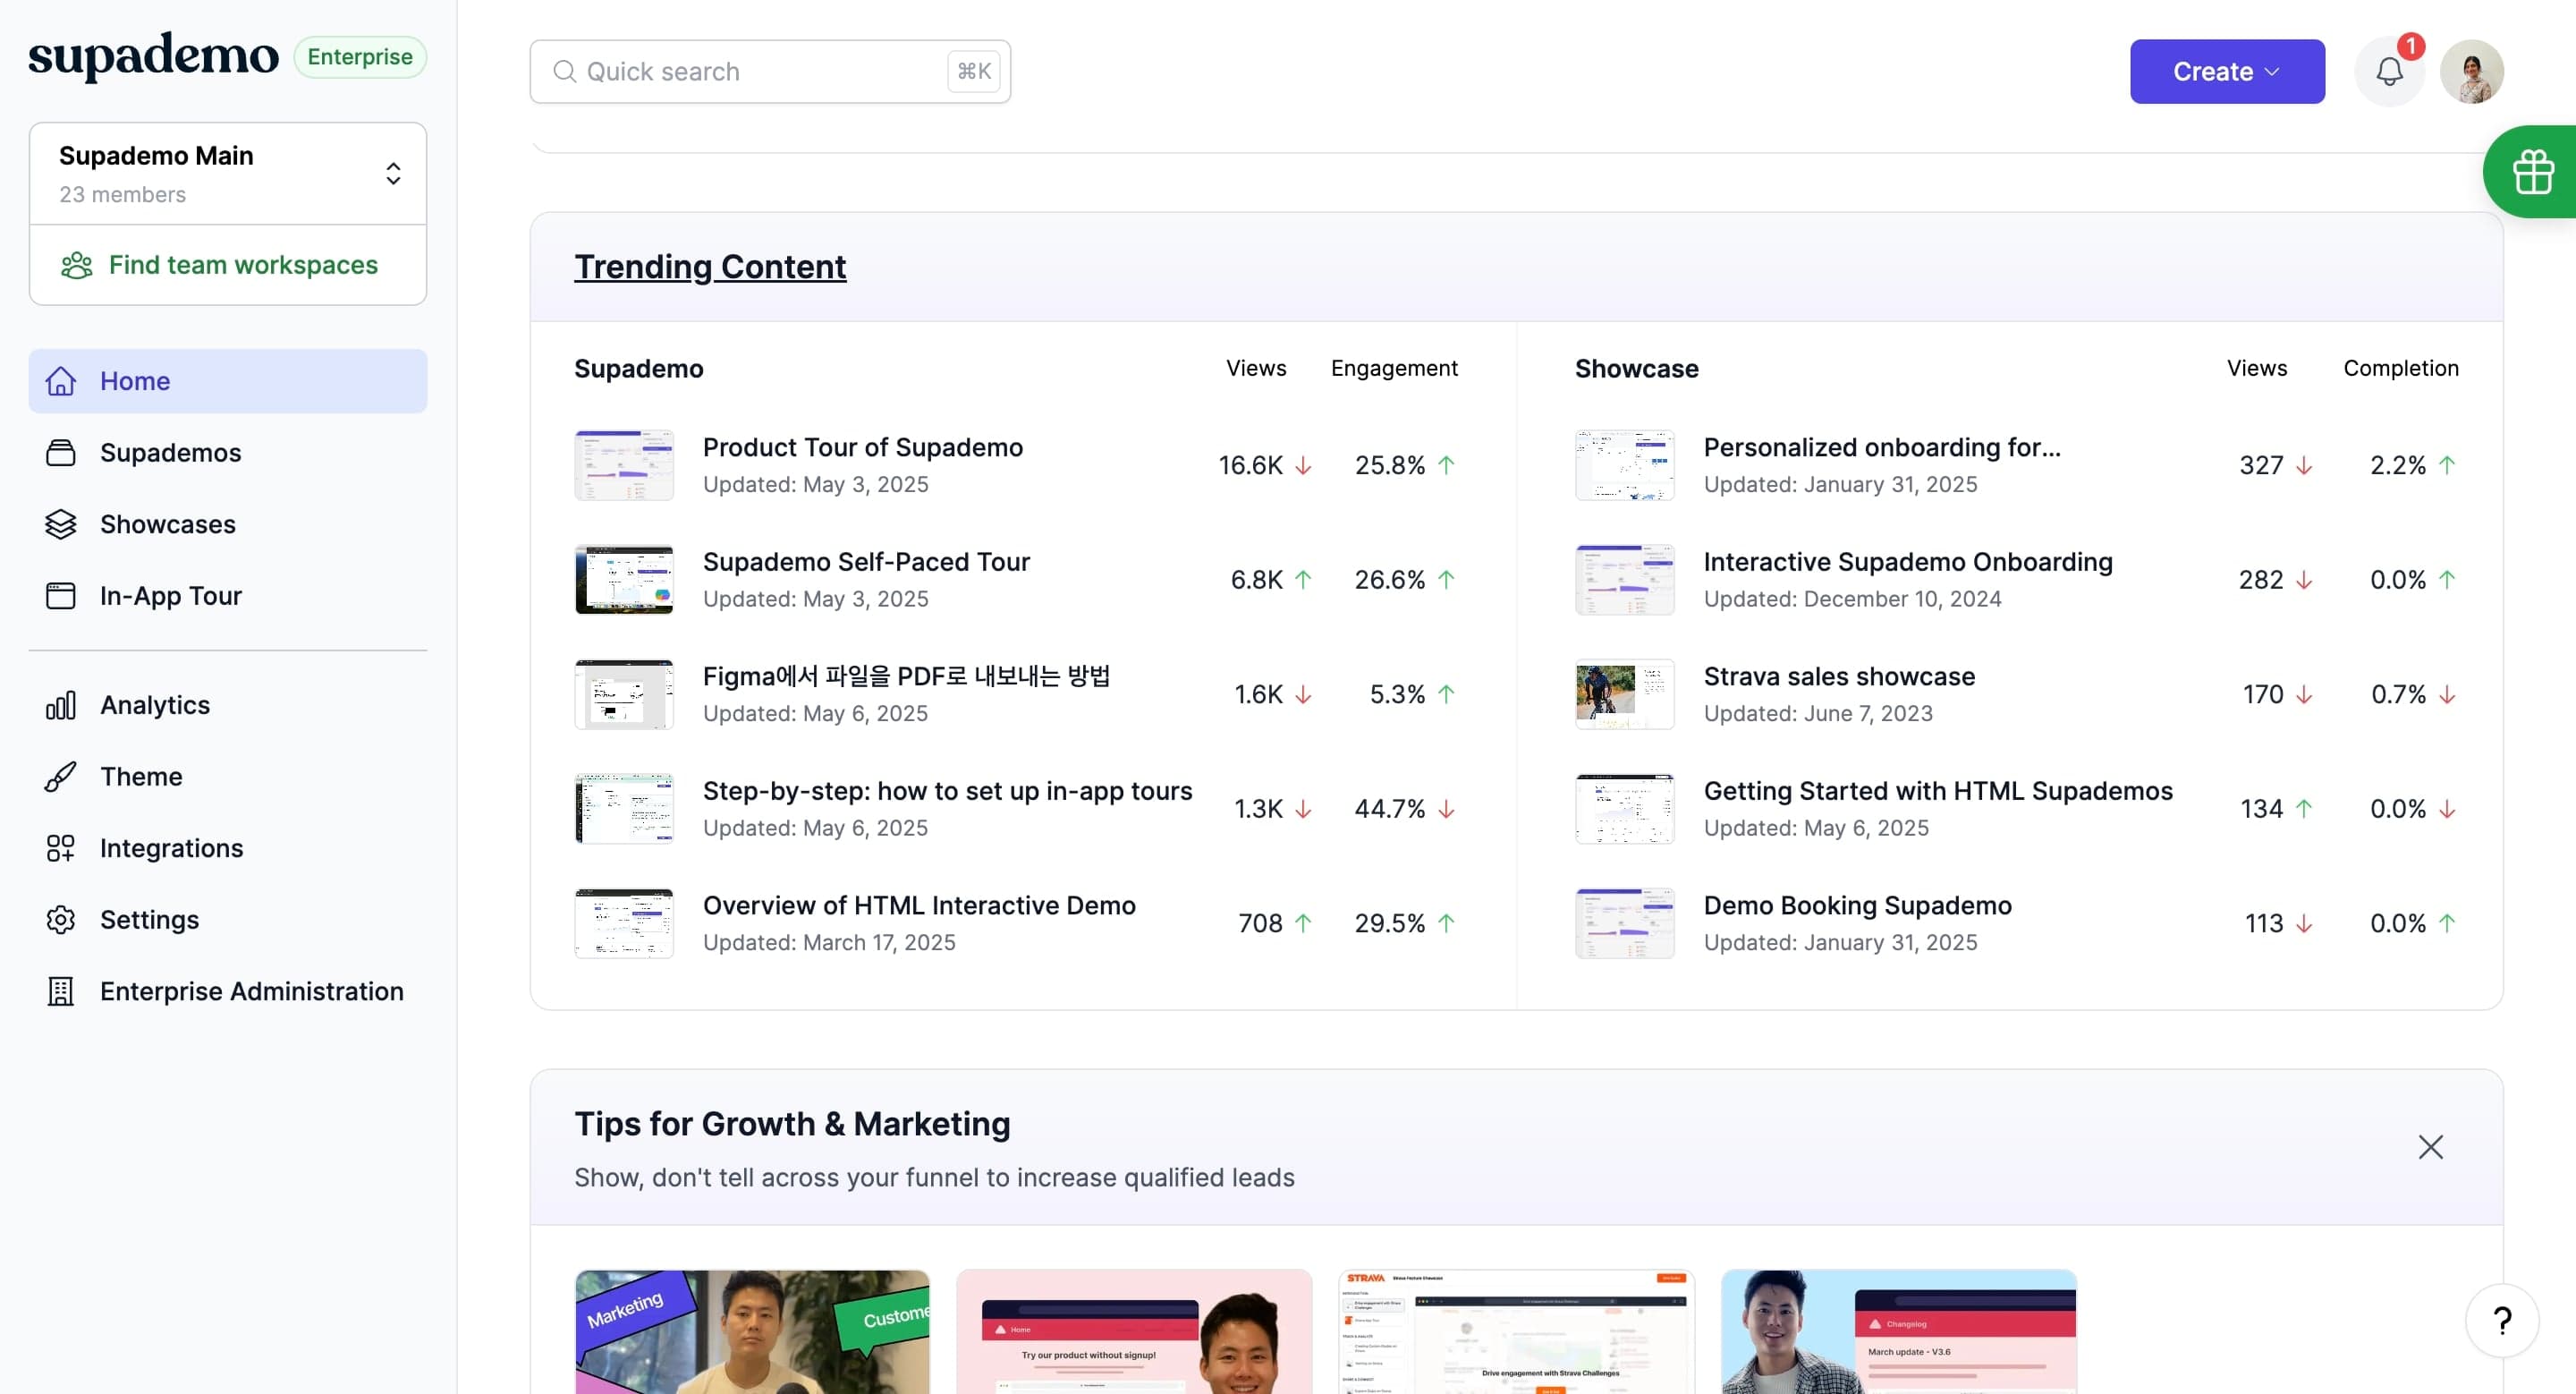The height and width of the screenshot is (1394, 2576).
Task: Open Enterprise Administration in the sidebar
Action: point(228,991)
